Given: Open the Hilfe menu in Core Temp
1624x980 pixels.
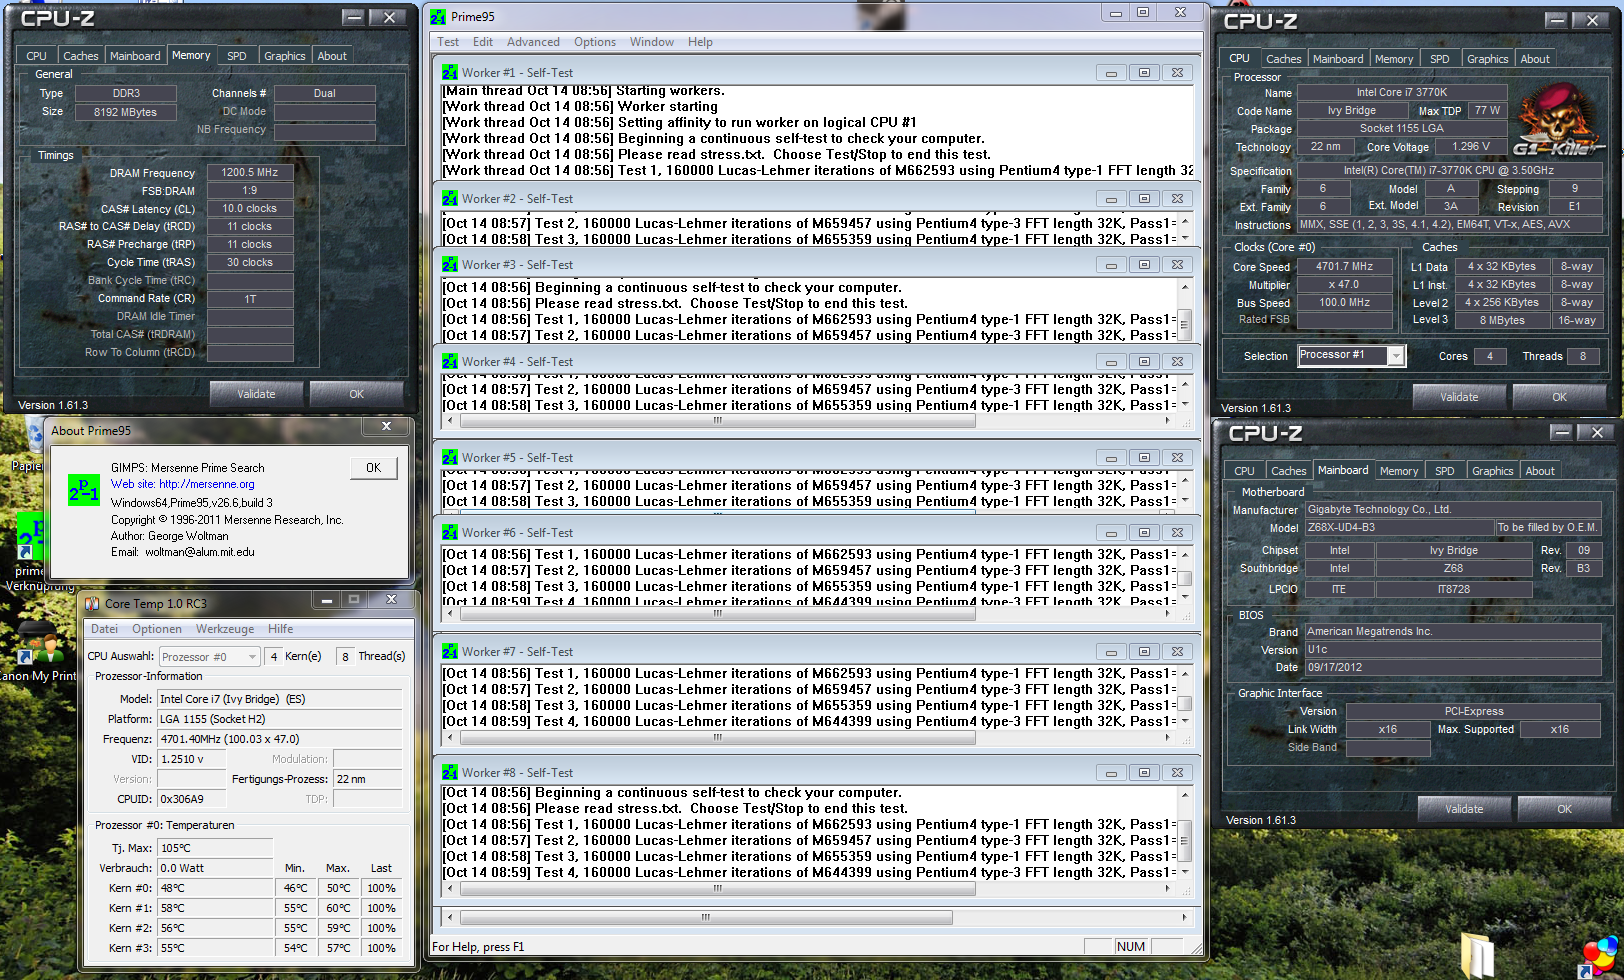Looking at the screenshot, I should pyautogui.click(x=281, y=629).
